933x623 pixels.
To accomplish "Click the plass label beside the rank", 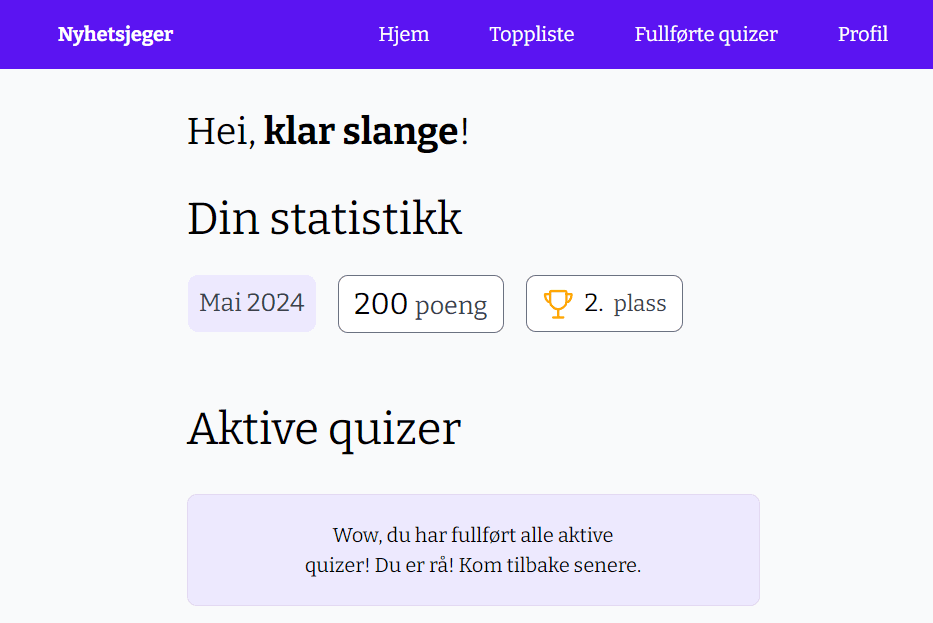I will coord(640,304).
